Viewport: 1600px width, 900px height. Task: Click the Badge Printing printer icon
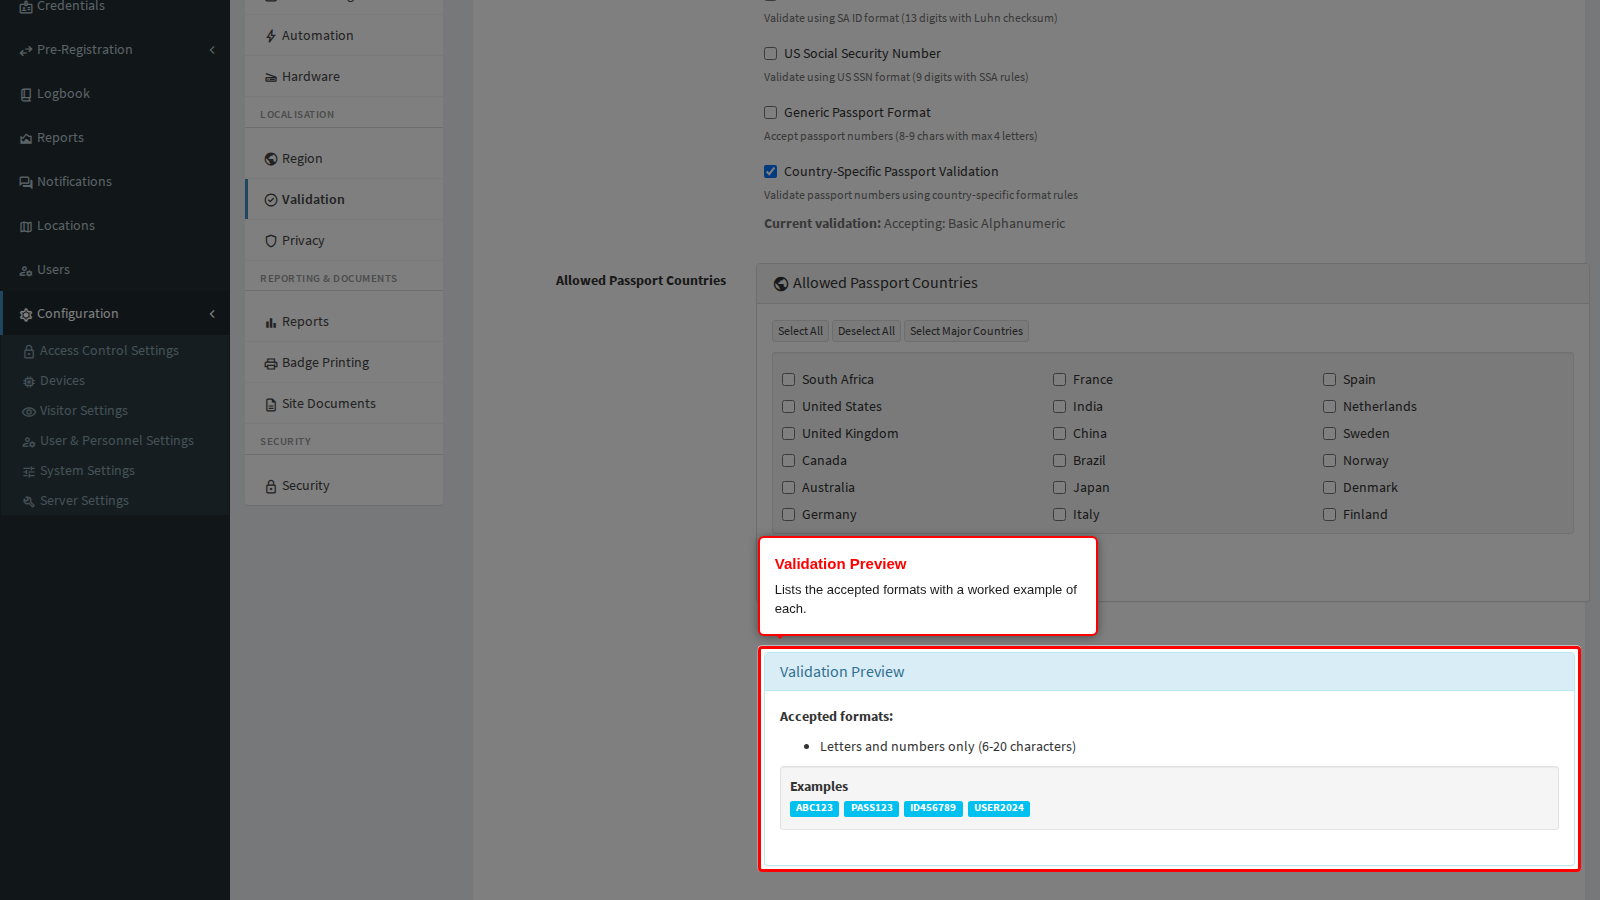pyautogui.click(x=271, y=363)
